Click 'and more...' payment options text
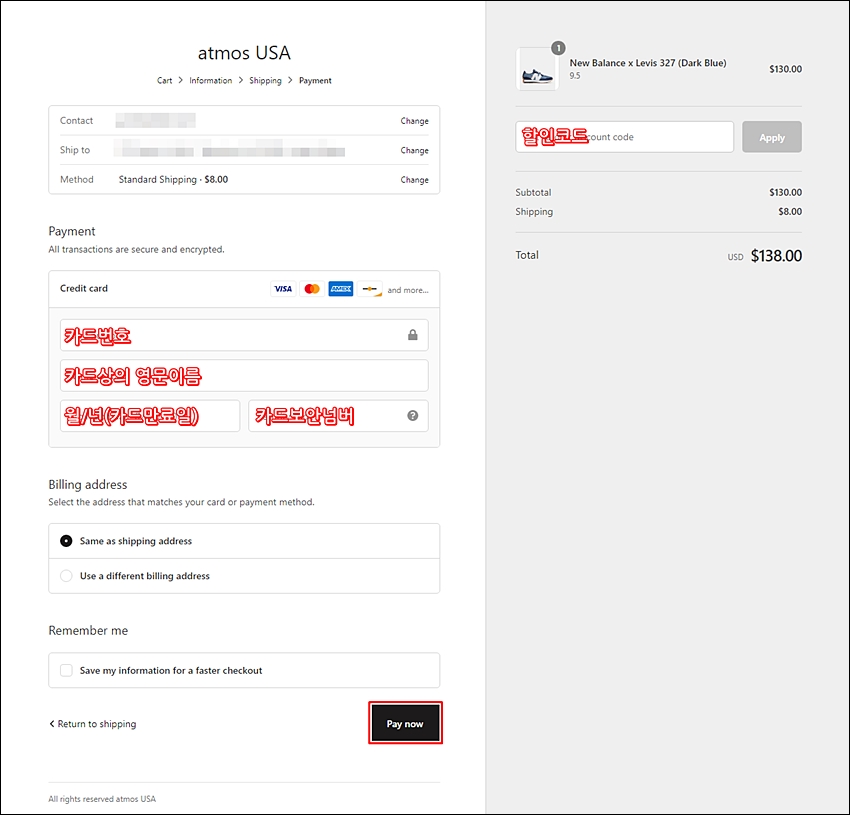Screen dimensions: 850x815 [408, 290]
